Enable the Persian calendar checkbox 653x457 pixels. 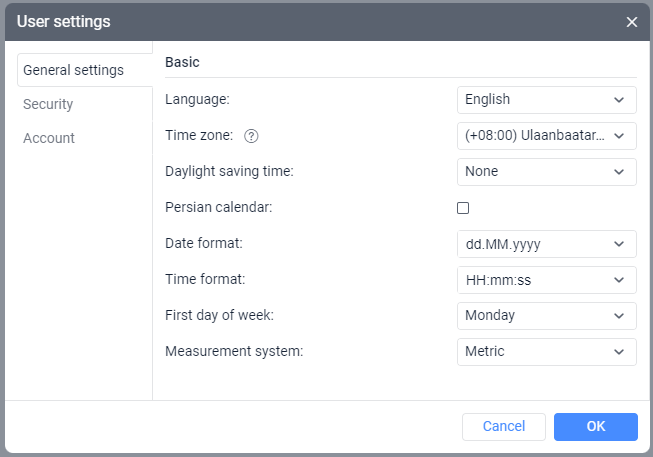(463, 208)
